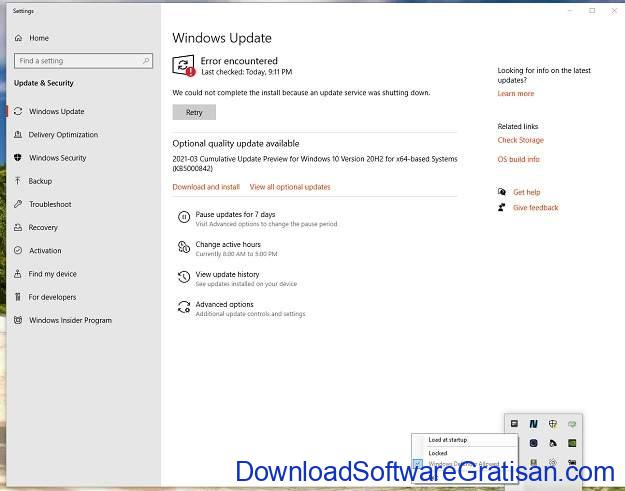This screenshot has width=625, height=491.
Task: Click the first dark tray icon
Action: pos(514,424)
